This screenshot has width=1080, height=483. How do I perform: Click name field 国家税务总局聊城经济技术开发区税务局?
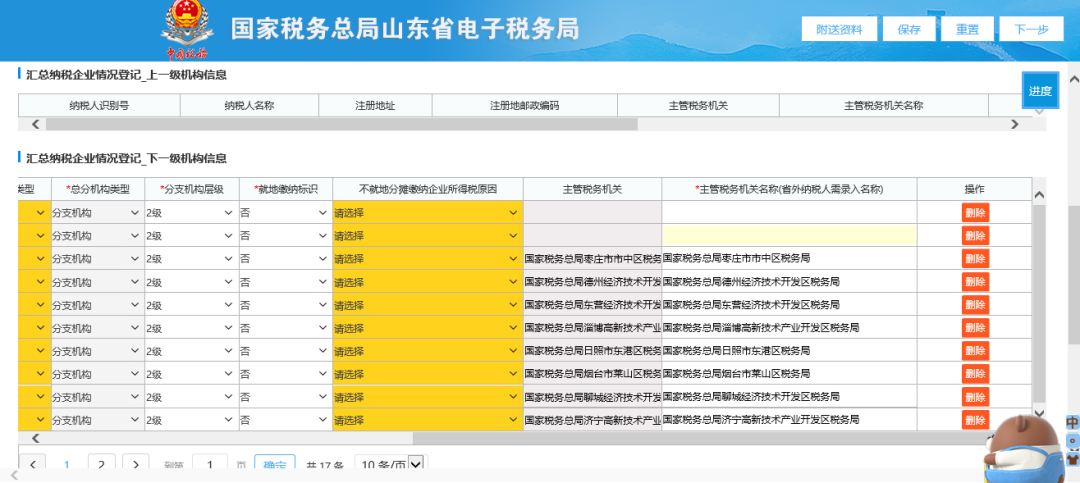(x=789, y=398)
